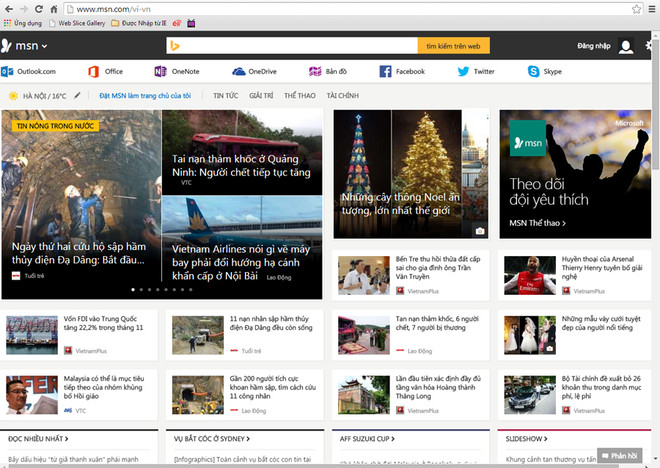Bookmark this page with the star icon
This screenshot has width=660, height=468.
[x=636, y=8]
